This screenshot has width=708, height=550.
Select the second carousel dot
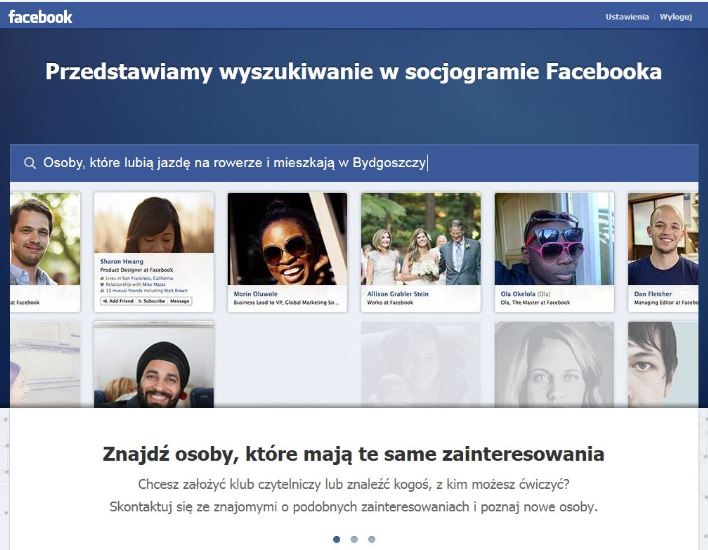354,539
